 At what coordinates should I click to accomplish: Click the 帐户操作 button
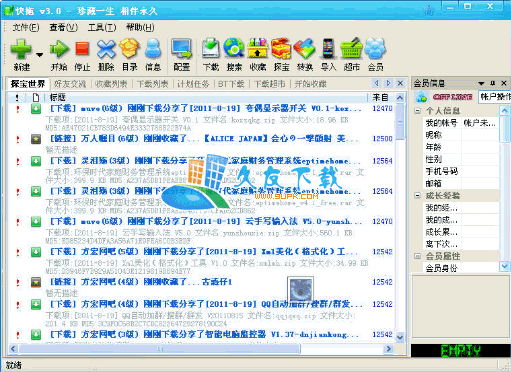(495, 97)
